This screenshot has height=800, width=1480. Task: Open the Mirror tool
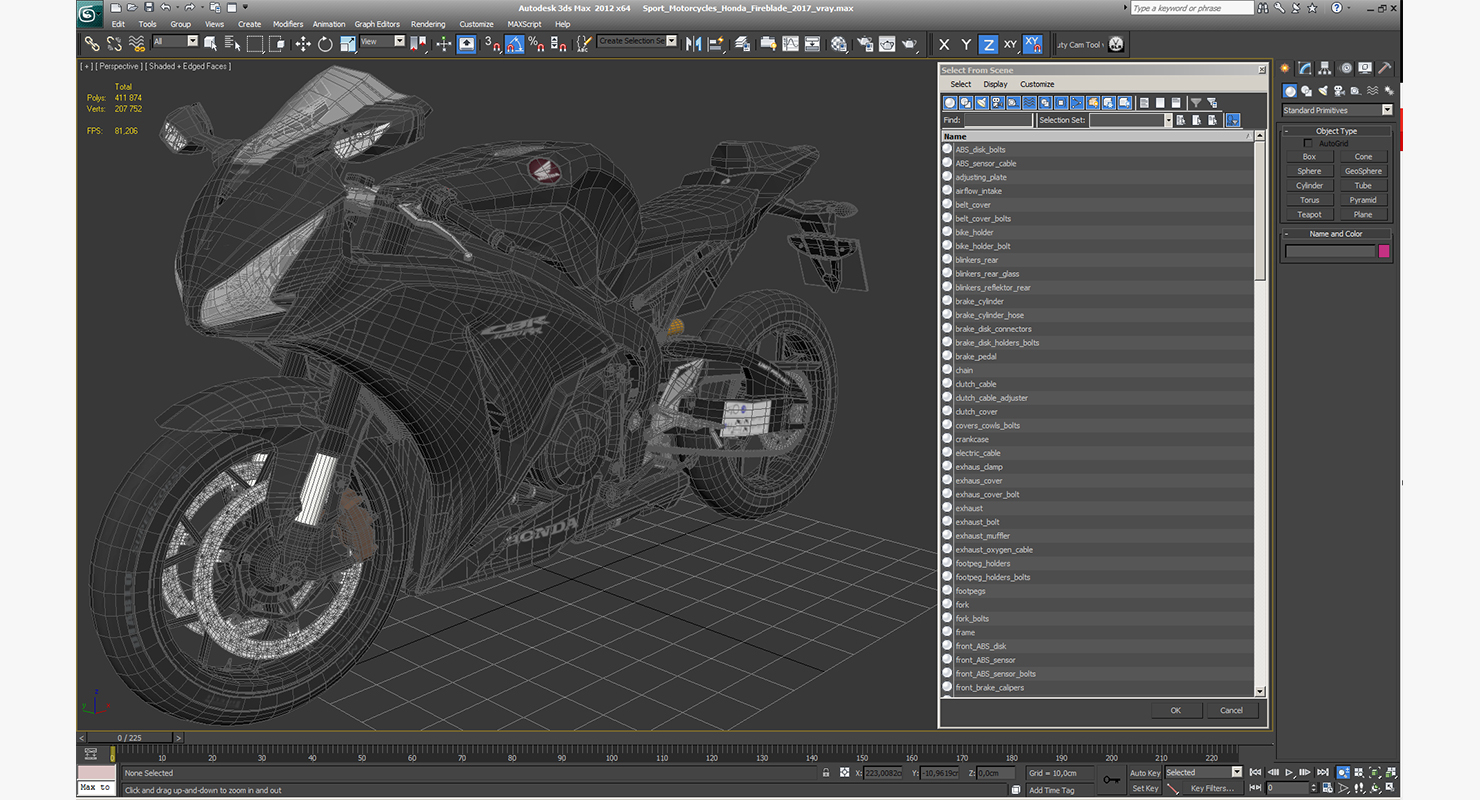tap(693, 44)
